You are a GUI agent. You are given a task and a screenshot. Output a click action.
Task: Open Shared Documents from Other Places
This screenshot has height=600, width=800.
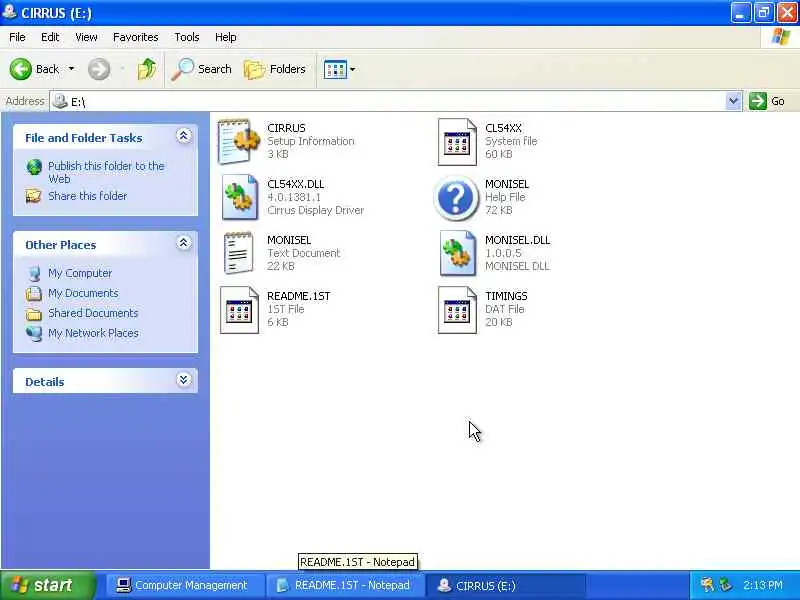tap(93, 313)
